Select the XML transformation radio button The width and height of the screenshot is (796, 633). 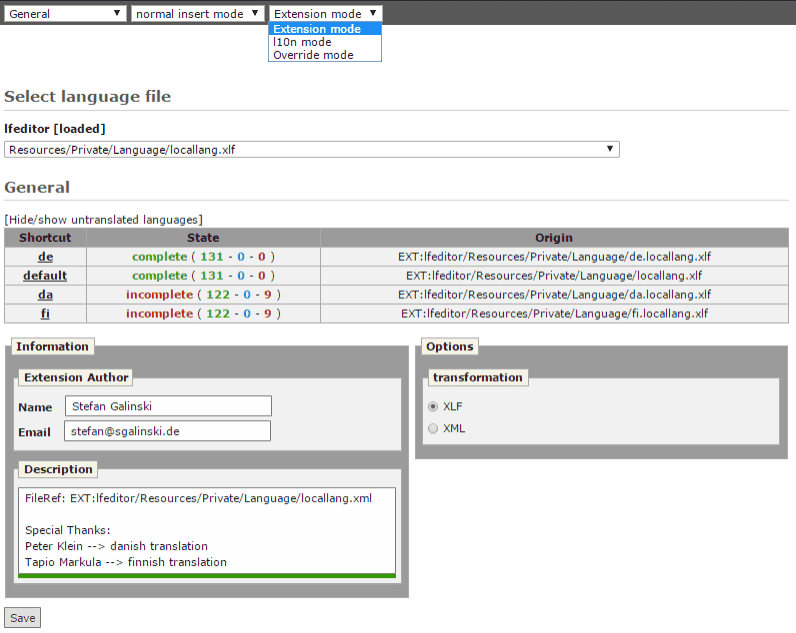(433, 428)
